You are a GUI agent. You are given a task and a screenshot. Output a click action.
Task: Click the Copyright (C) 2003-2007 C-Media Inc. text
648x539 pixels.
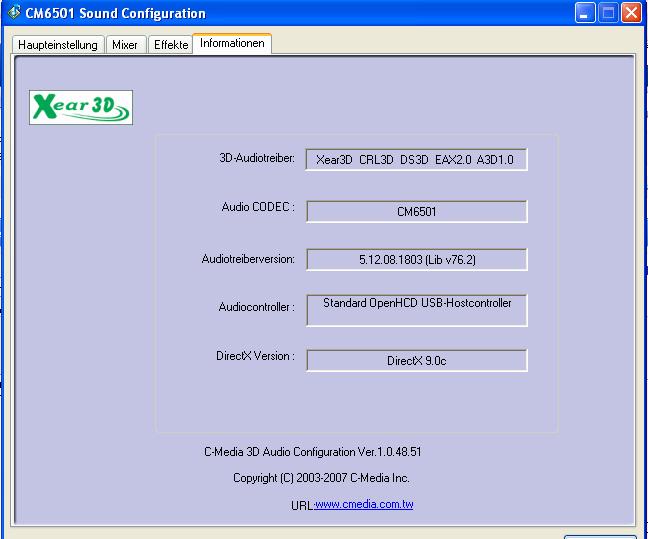[x=321, y=478]
